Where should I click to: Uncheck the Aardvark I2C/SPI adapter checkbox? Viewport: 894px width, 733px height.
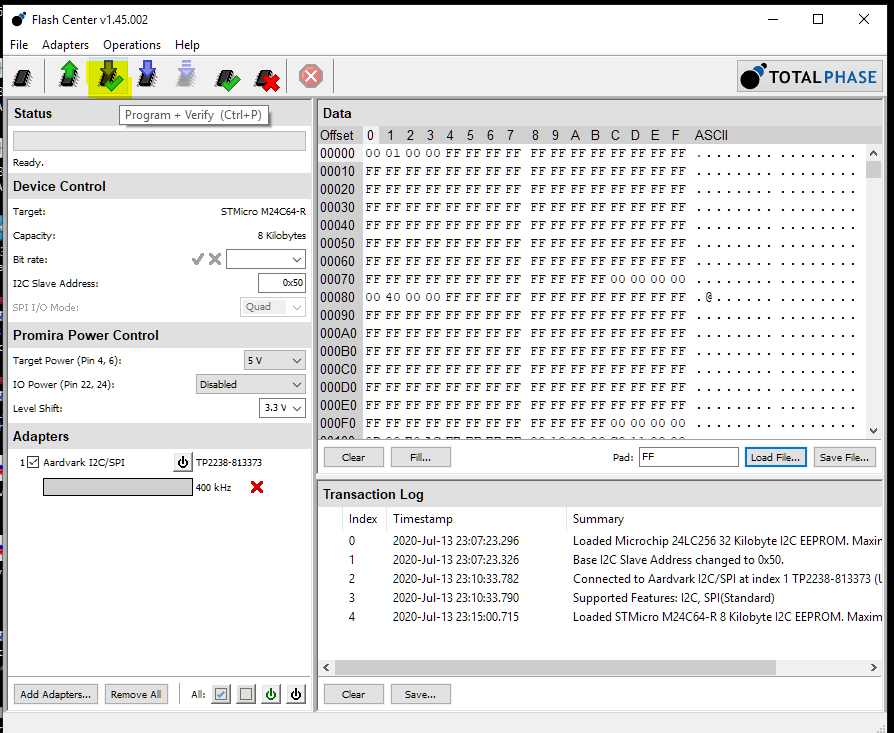coord(33,462)
